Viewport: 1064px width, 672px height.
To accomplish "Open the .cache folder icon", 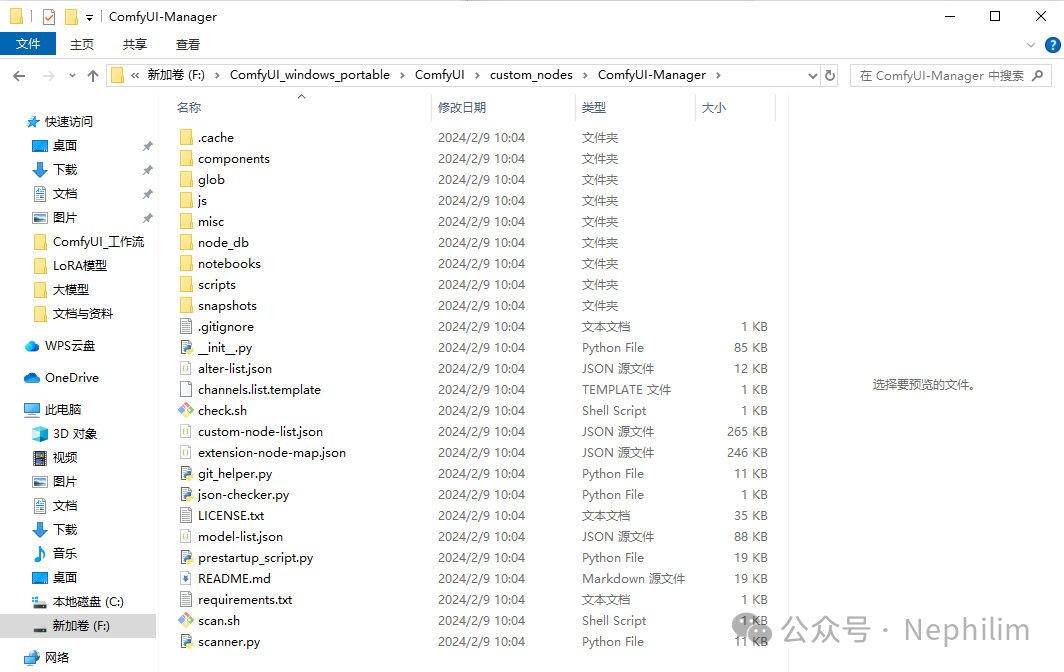I will [186, 138].
